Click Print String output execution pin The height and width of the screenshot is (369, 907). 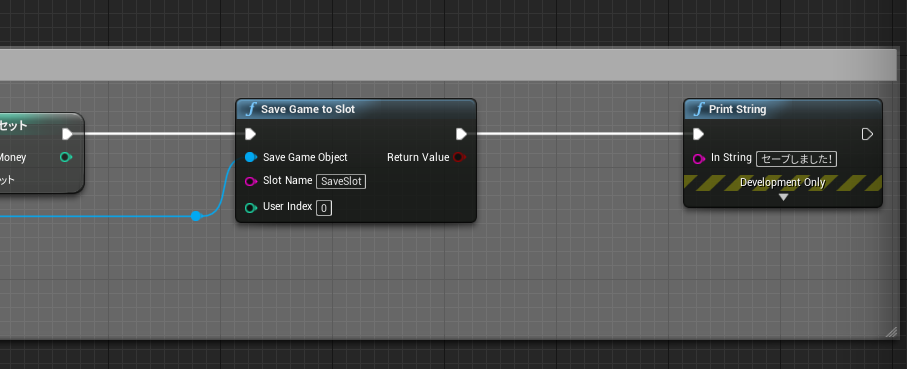[x=867, y=134]
